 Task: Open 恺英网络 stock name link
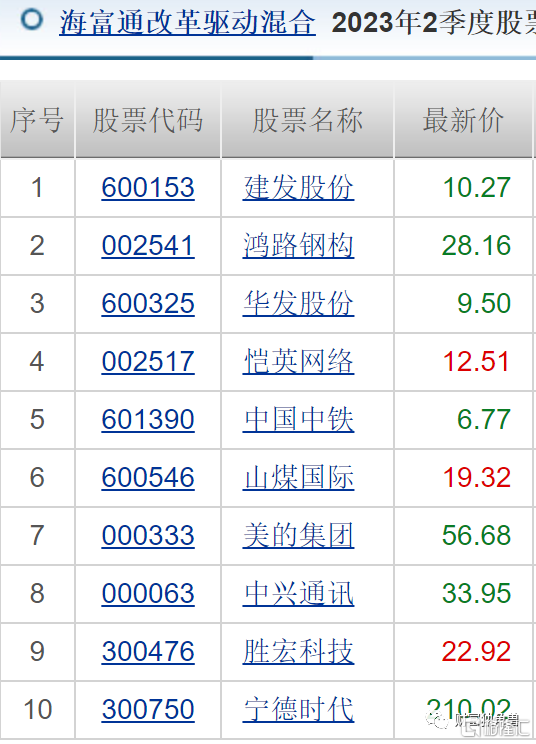298,362
